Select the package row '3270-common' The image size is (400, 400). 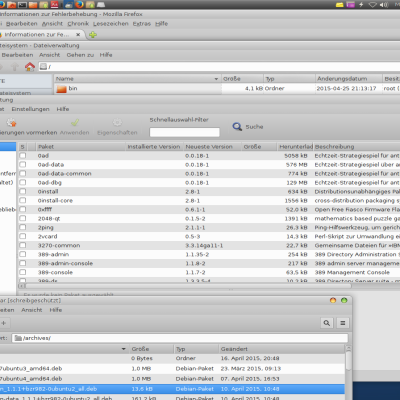208,246
